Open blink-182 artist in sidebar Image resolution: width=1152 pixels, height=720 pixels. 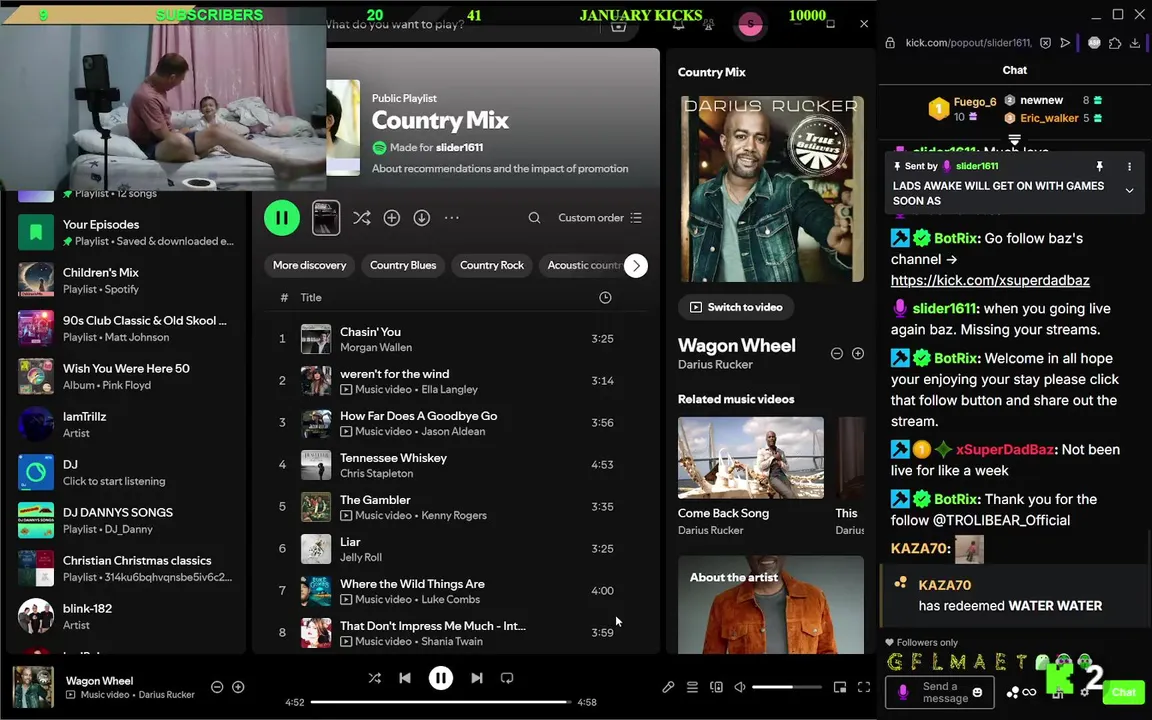point(126,616)
